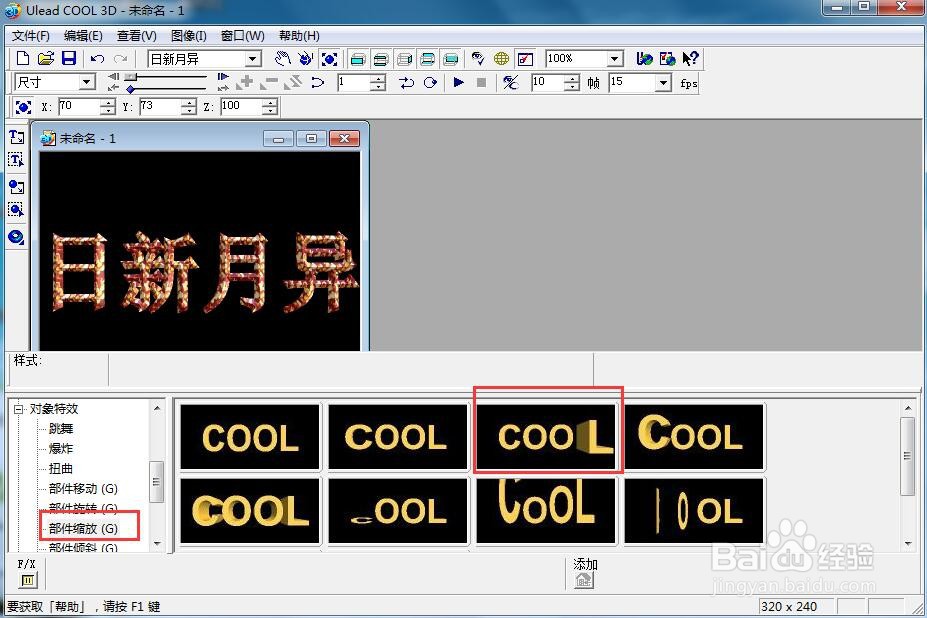
Task: Click down arrow of effect tree scrollbar
Action: [157, 543]
